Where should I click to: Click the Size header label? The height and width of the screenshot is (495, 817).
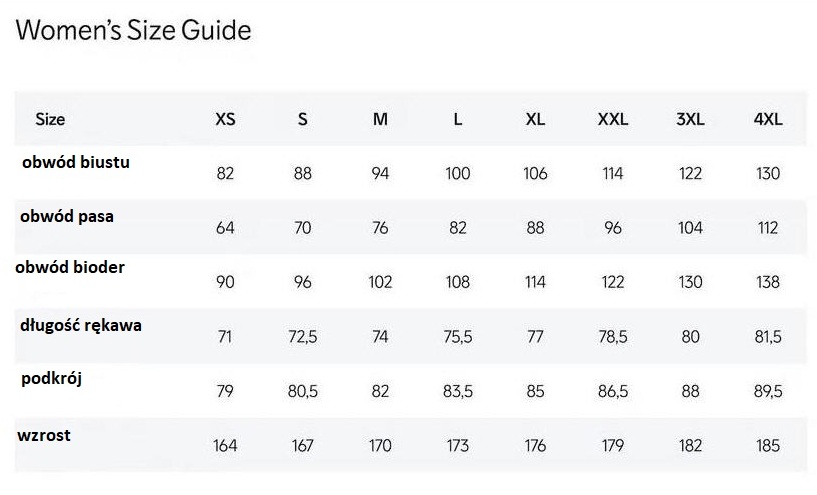click(x=50, y=119)
